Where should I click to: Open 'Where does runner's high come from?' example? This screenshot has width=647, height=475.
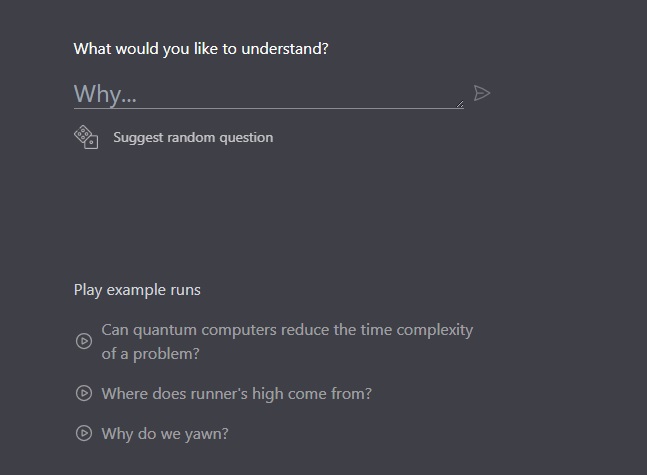236,393
